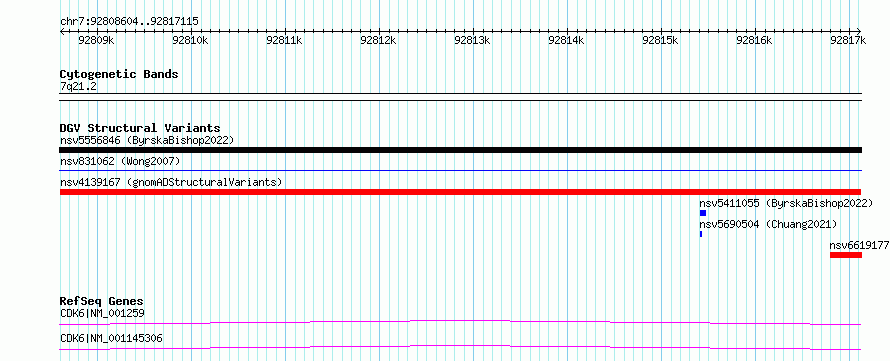
Task: Click the black nsv5556846 variant bar
Action: point(460,150)
